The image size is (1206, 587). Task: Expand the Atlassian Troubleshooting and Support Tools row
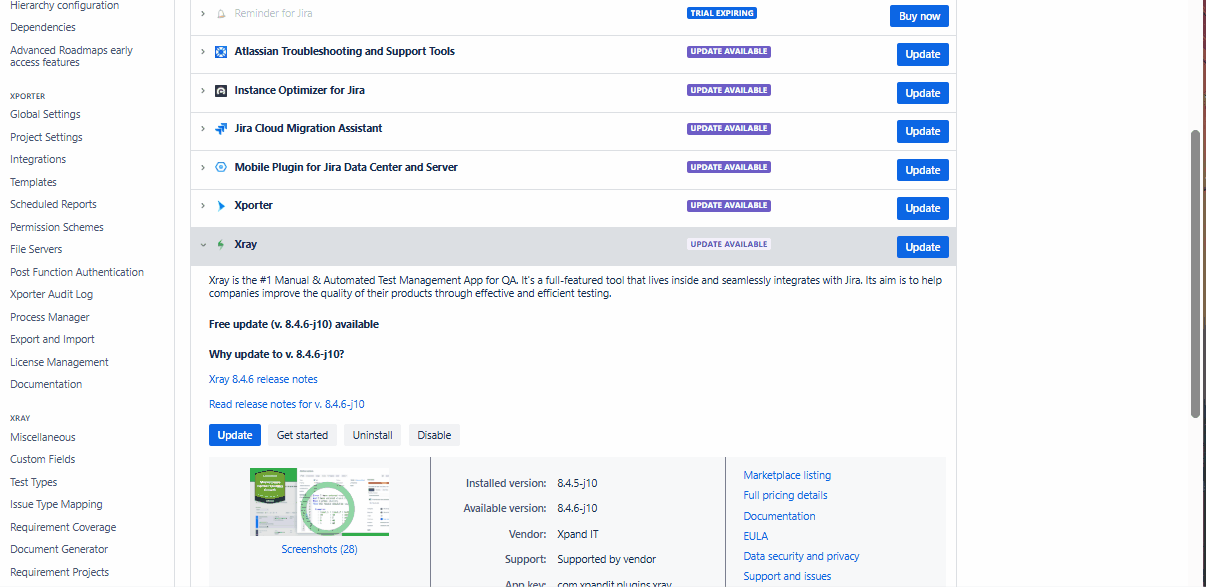pos(203,52)
